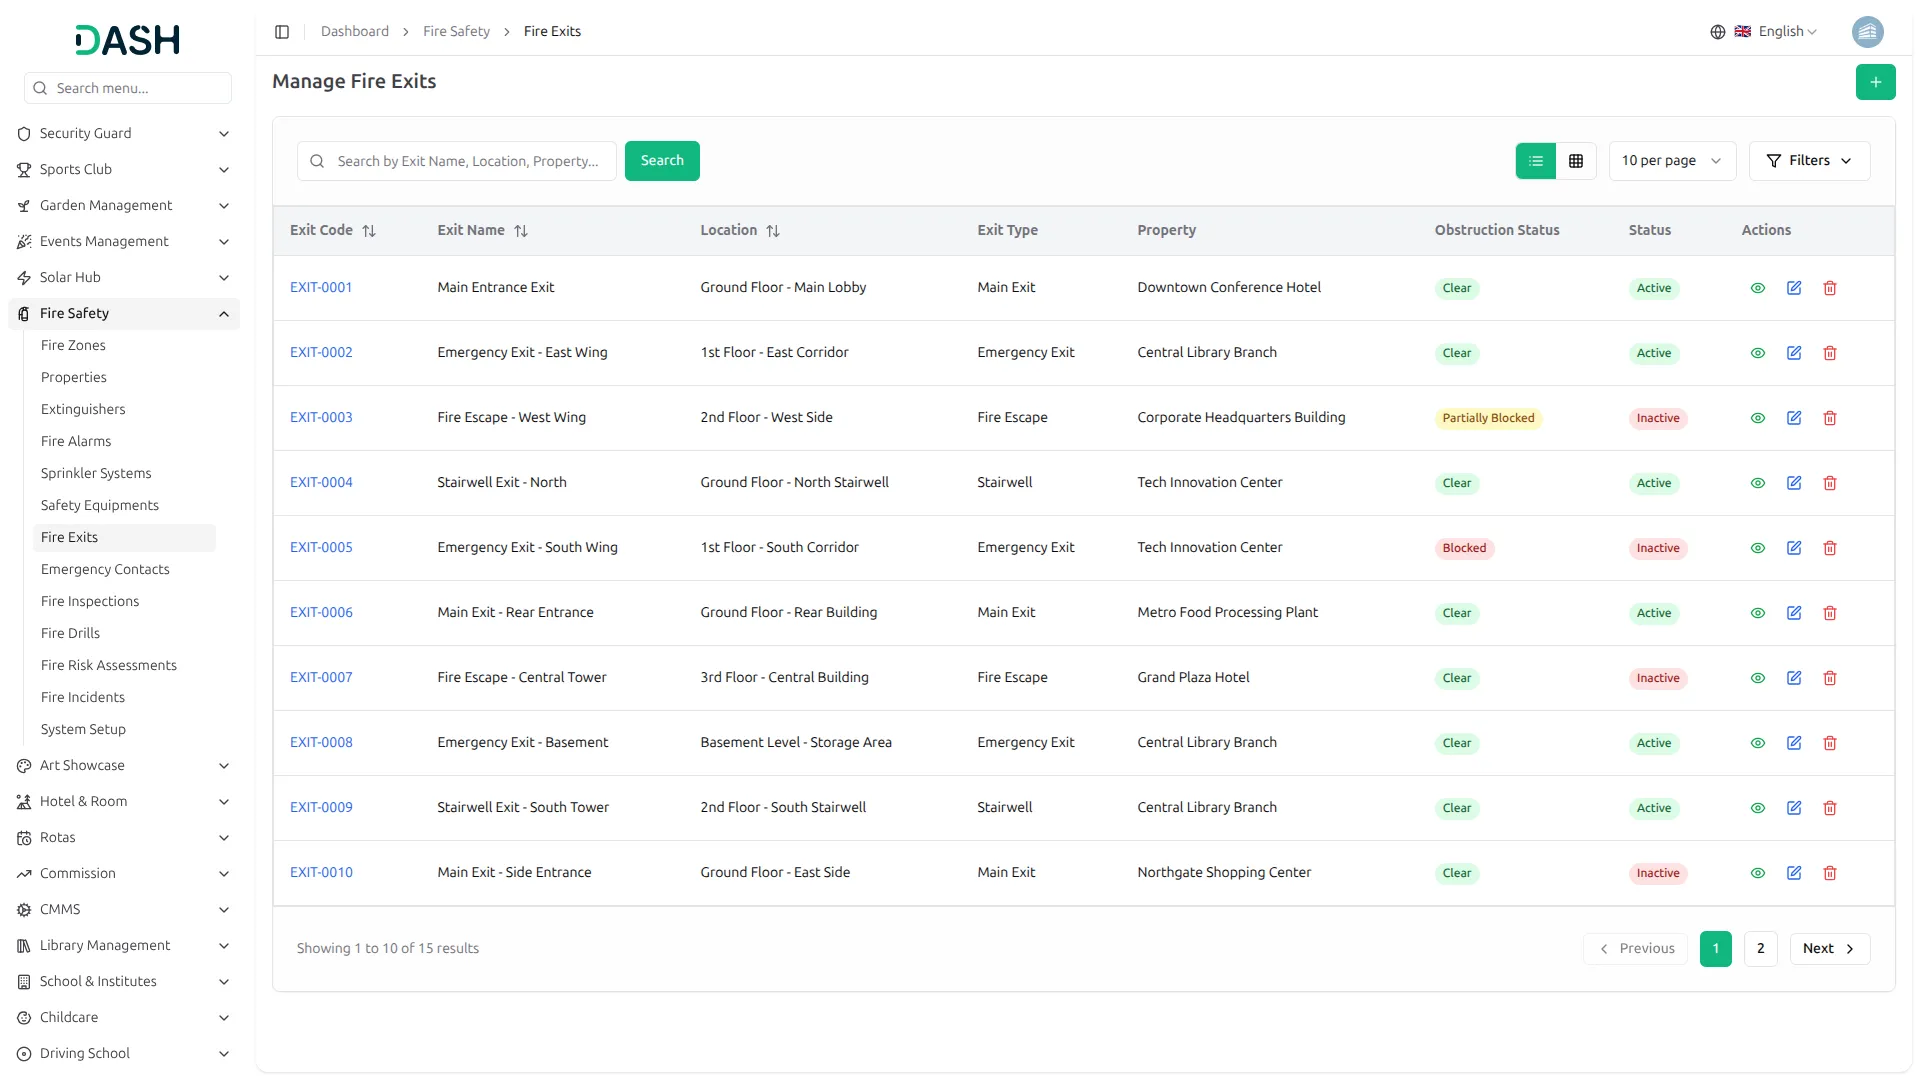Delete the EXIT-0003 row via trash icon
Screen dimensions: 1920x1080
[1829, 418]
